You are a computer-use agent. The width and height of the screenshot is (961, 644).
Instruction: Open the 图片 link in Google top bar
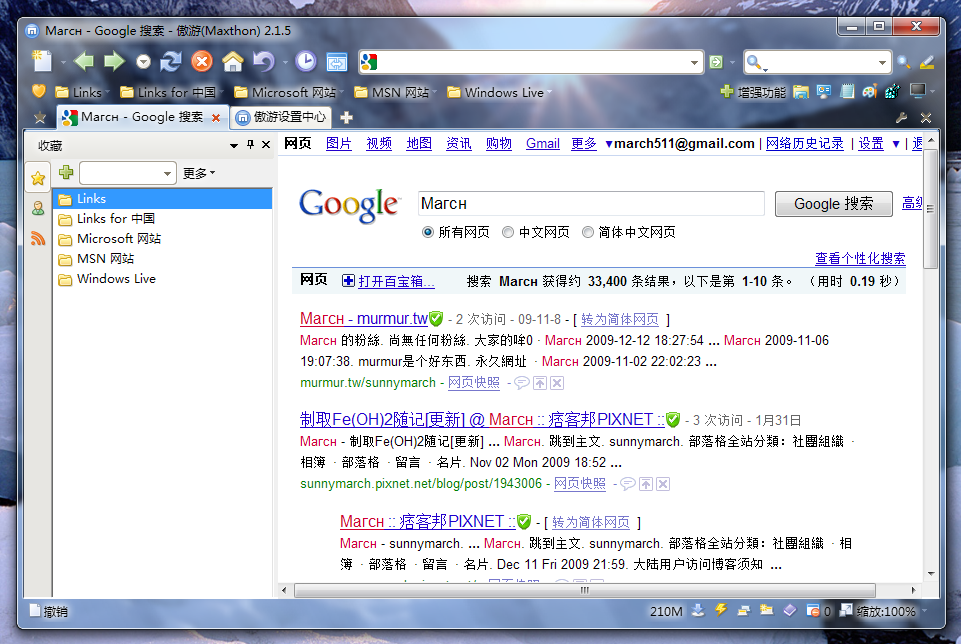click(x=338, y=143)
